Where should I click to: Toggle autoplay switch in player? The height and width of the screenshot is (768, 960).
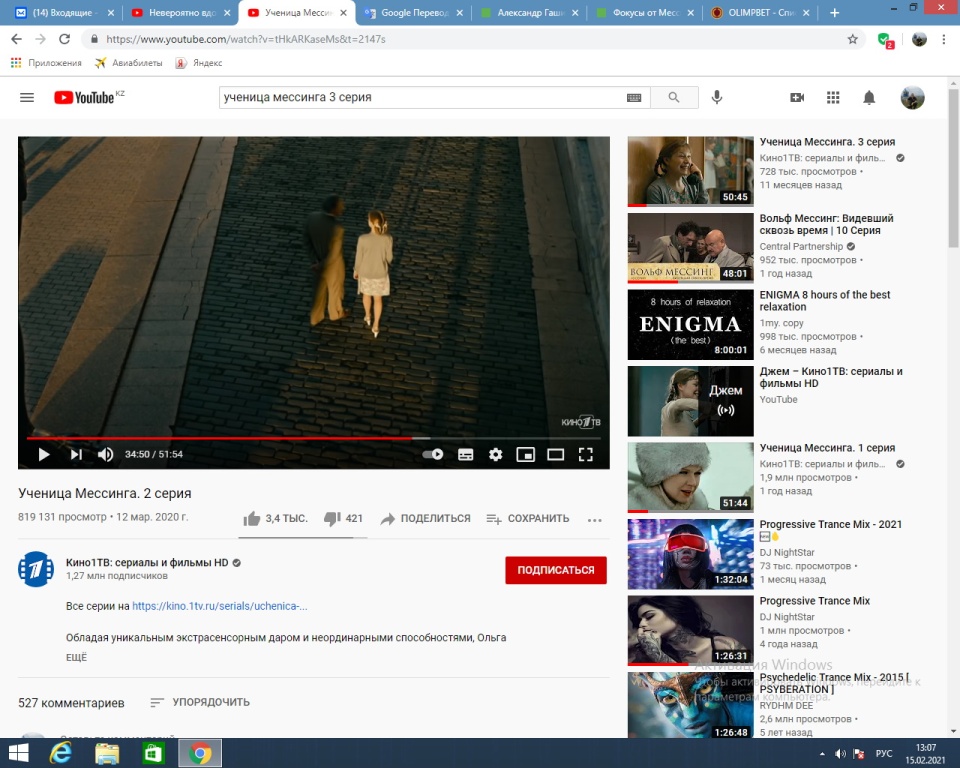433,454
